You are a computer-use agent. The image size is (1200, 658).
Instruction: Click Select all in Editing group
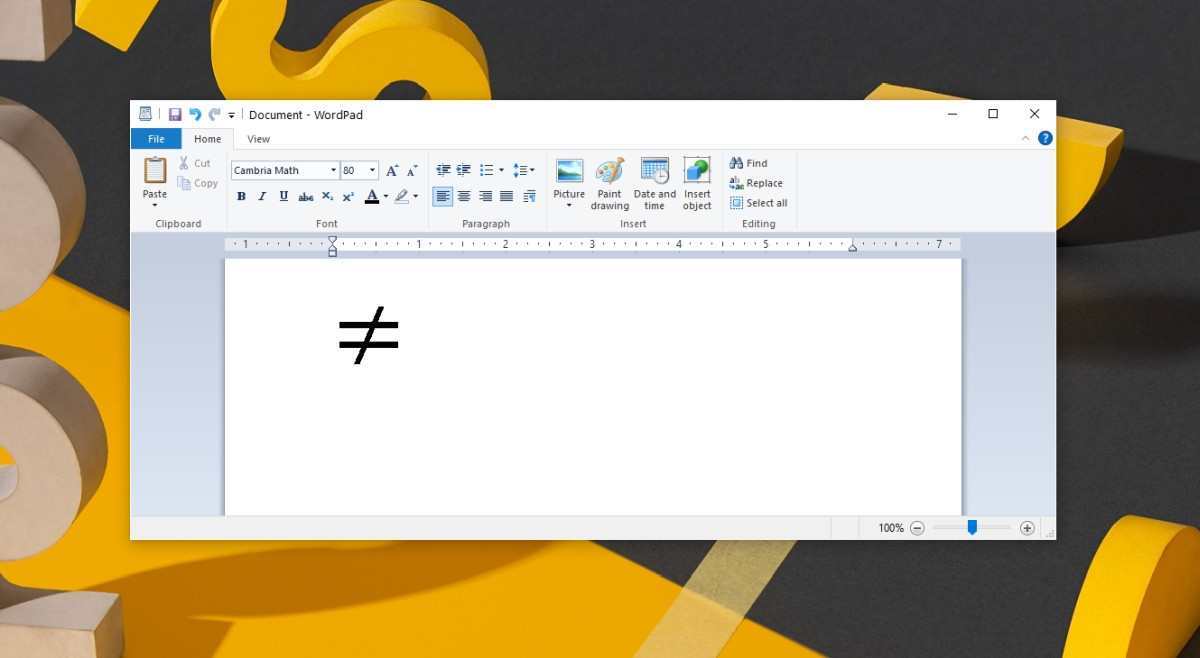[x=759, y=203]
